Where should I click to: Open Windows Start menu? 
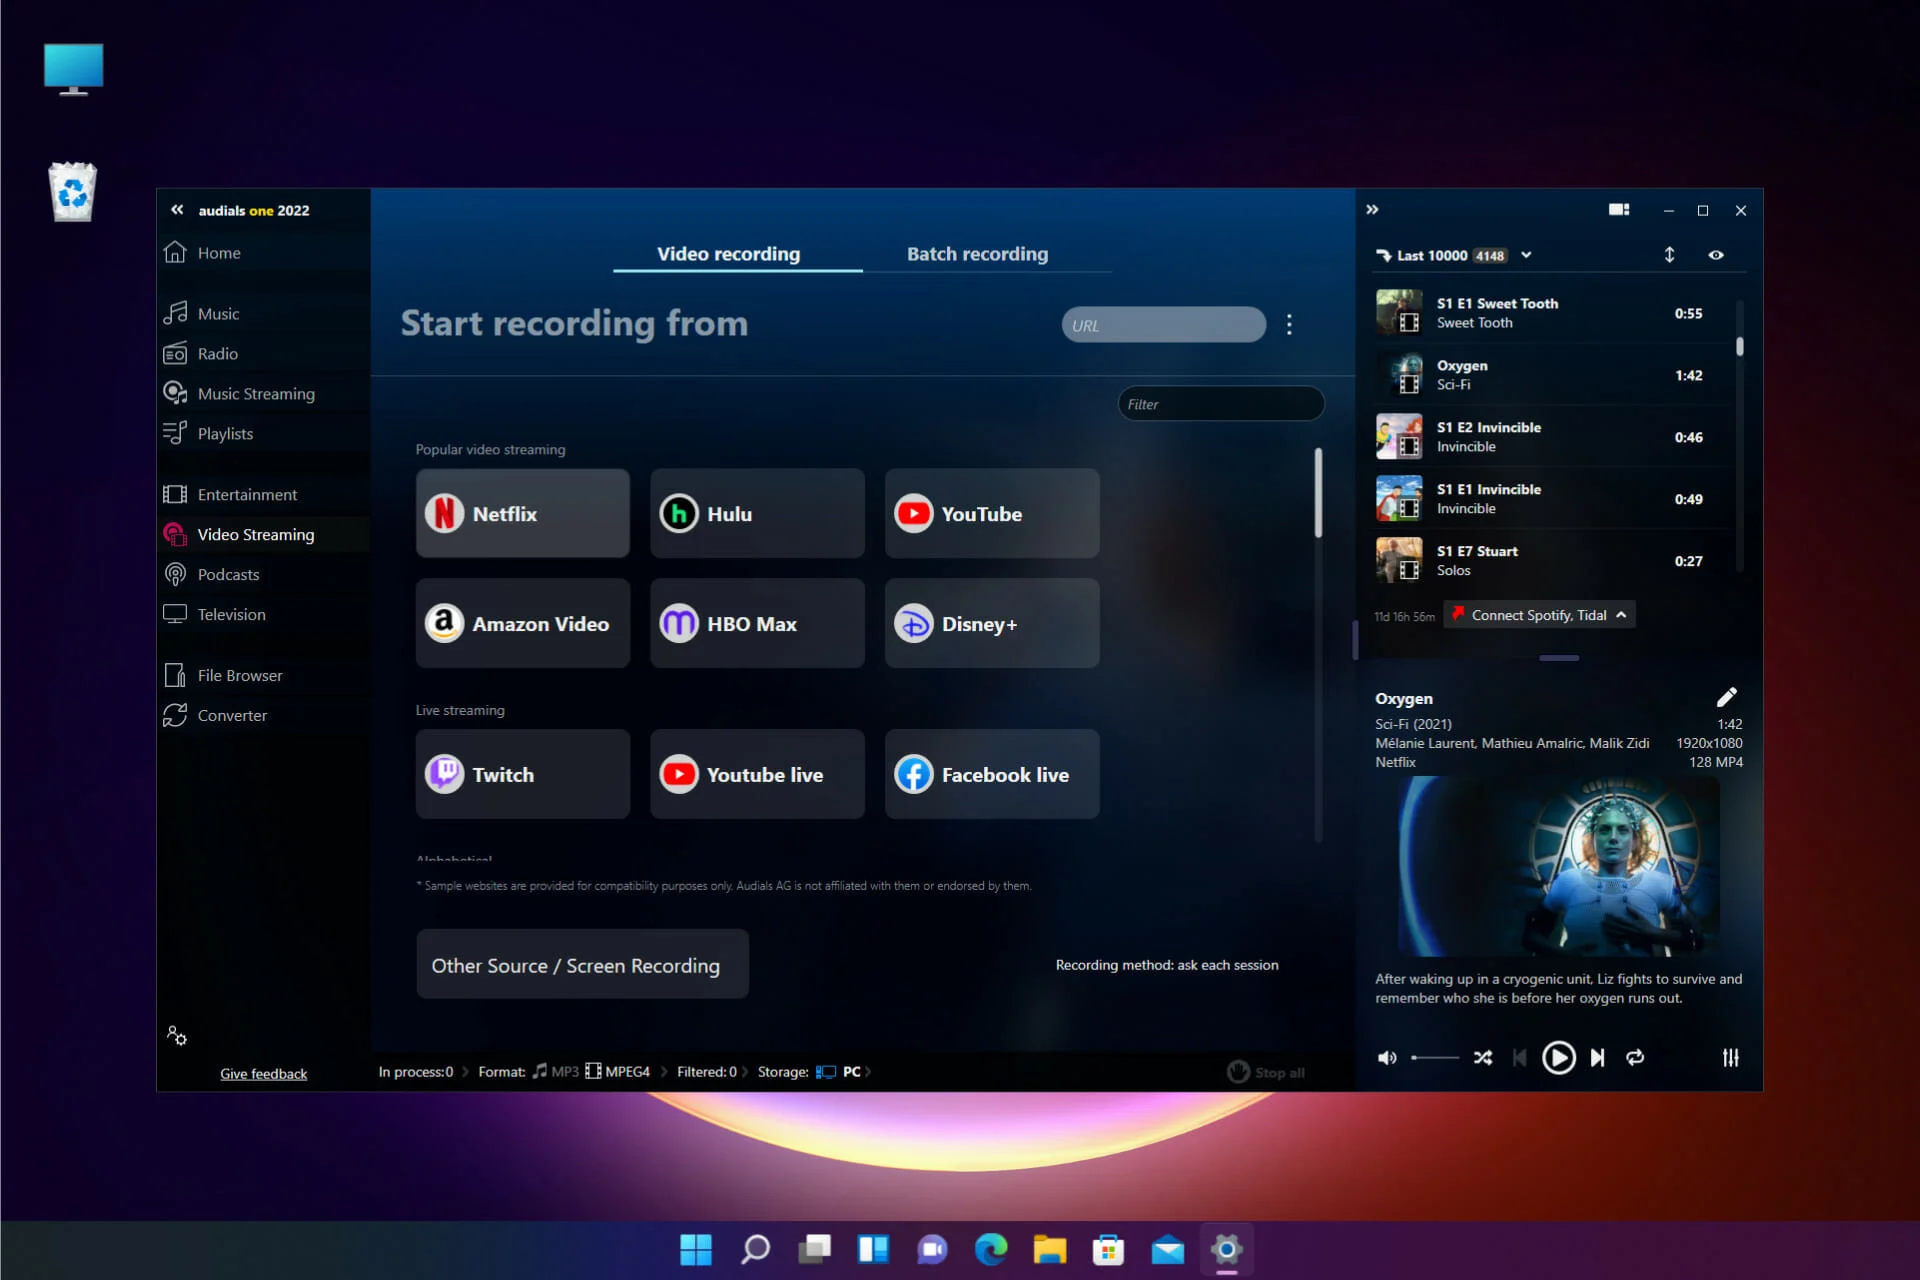tap(696, 1249)
